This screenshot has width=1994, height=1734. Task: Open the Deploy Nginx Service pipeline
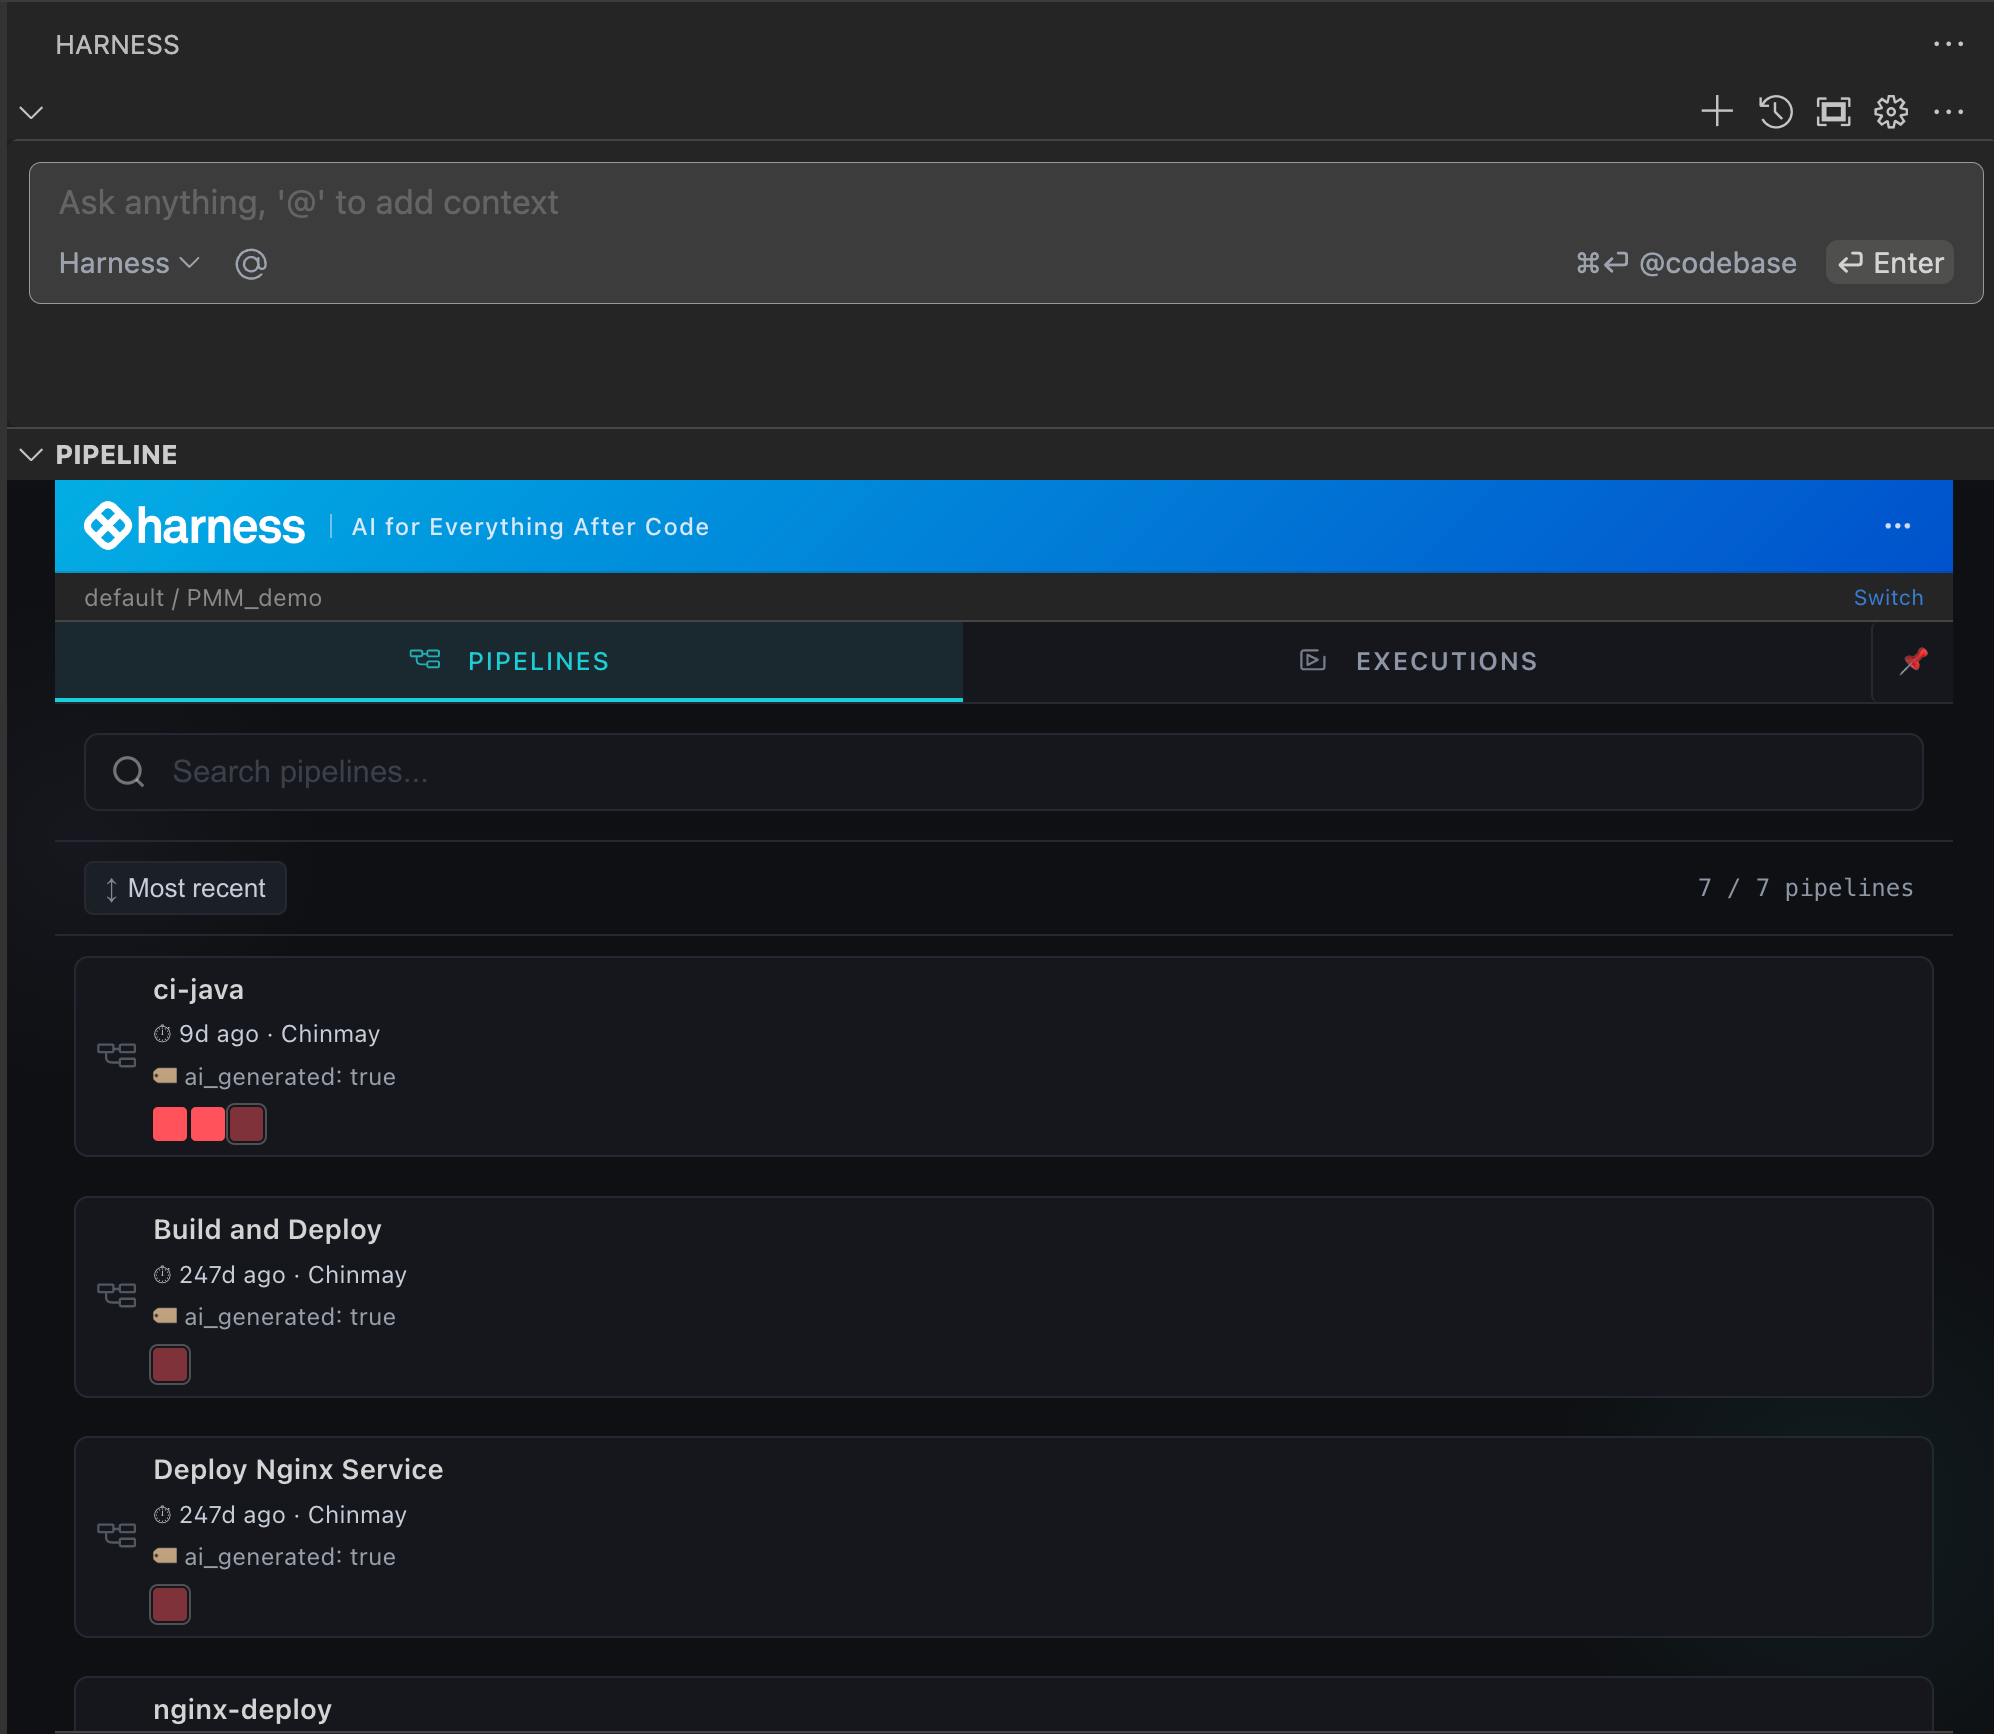coord(1004,1537)
